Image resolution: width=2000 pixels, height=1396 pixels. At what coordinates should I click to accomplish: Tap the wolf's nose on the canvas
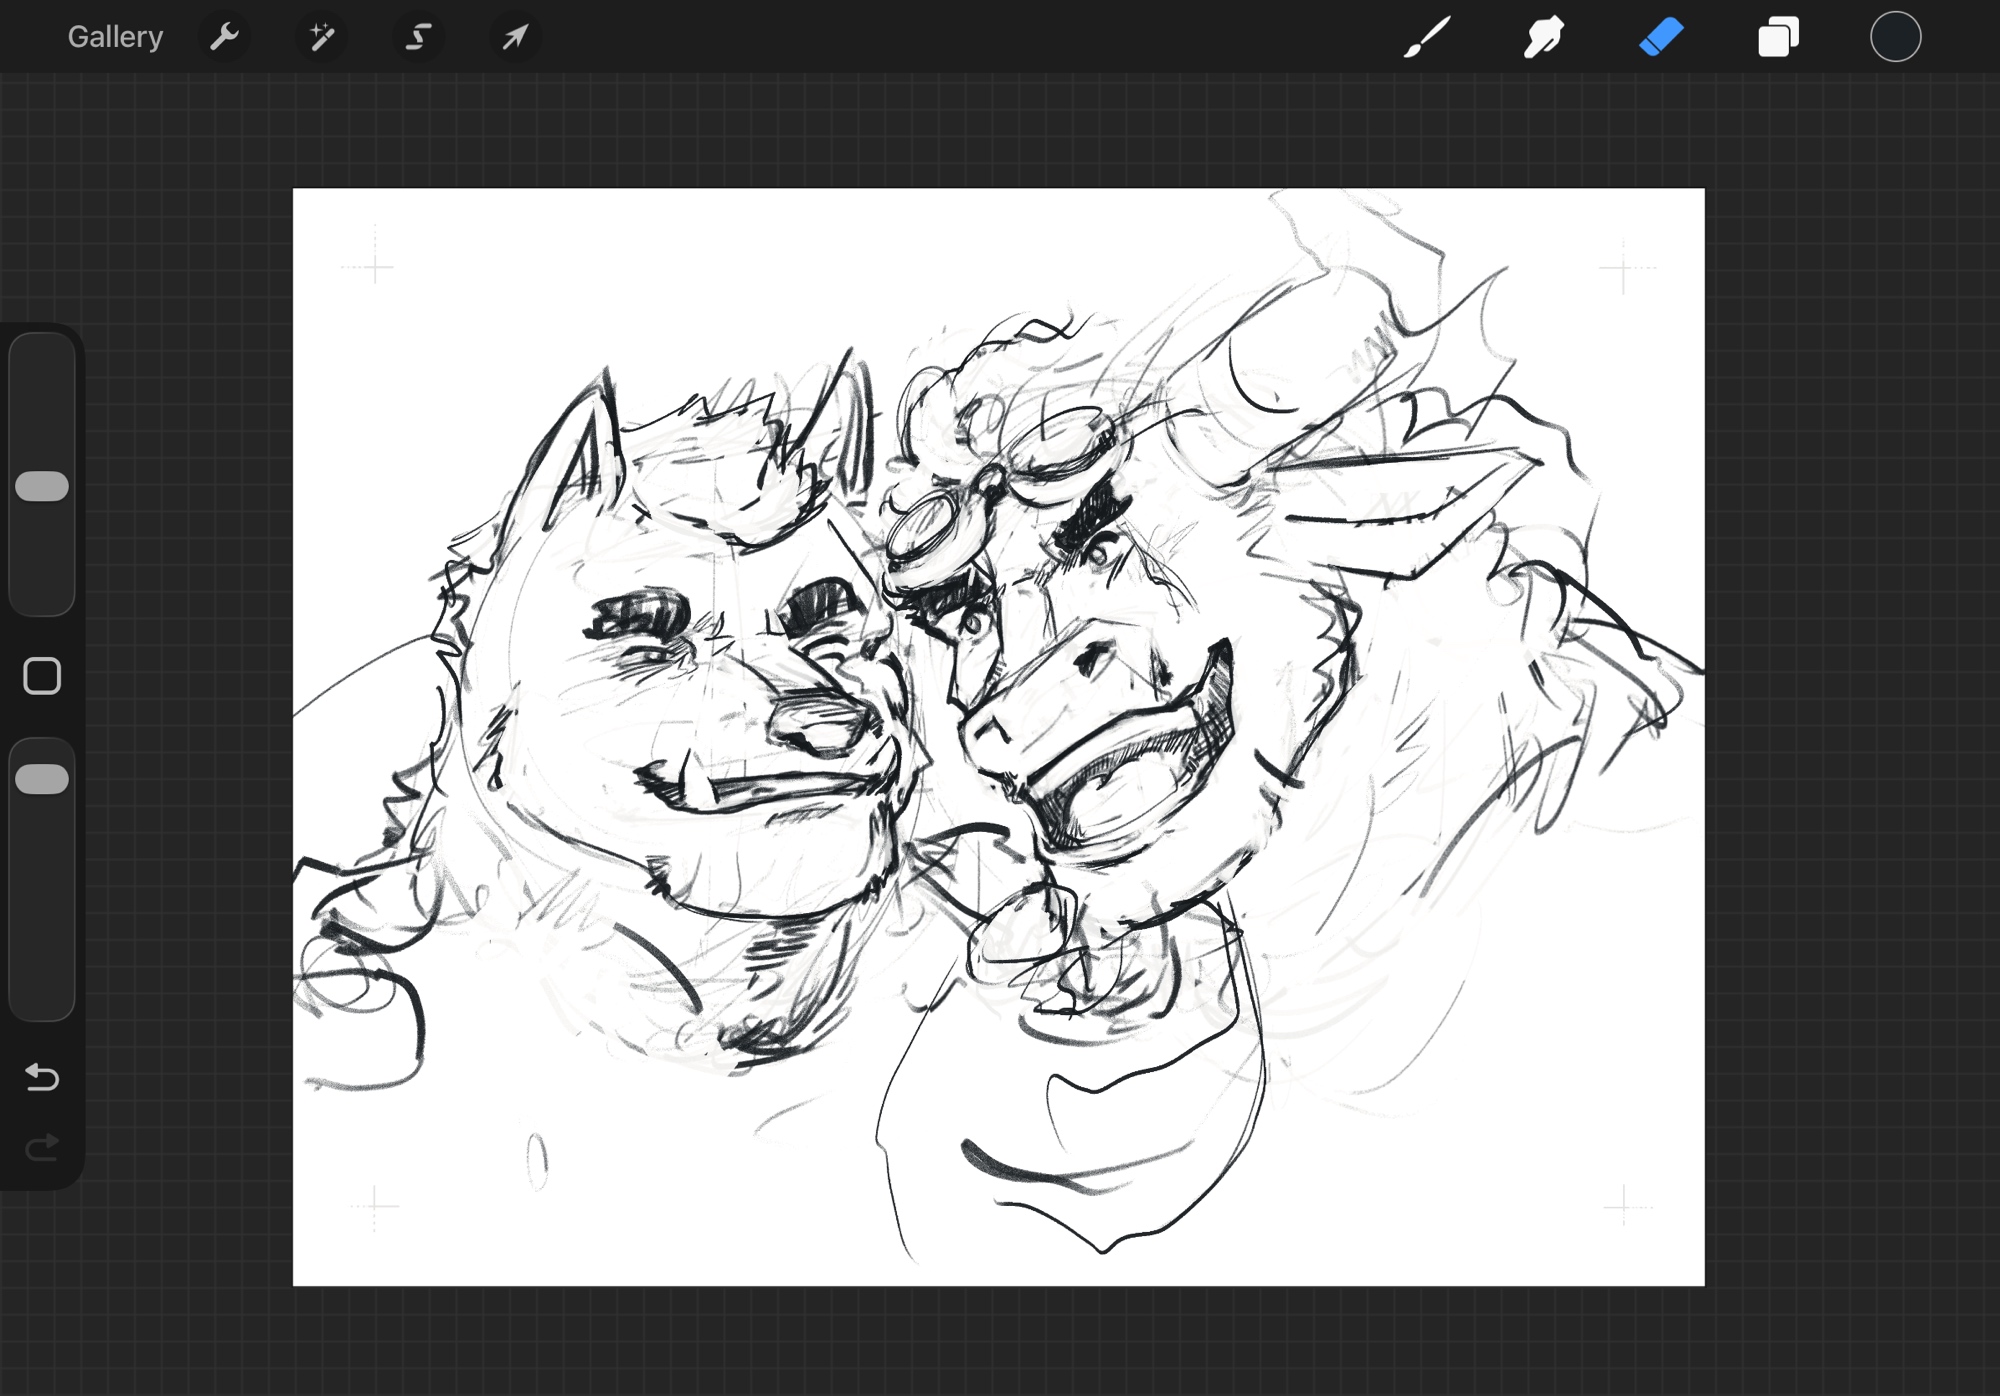click(x=822, y=725)
